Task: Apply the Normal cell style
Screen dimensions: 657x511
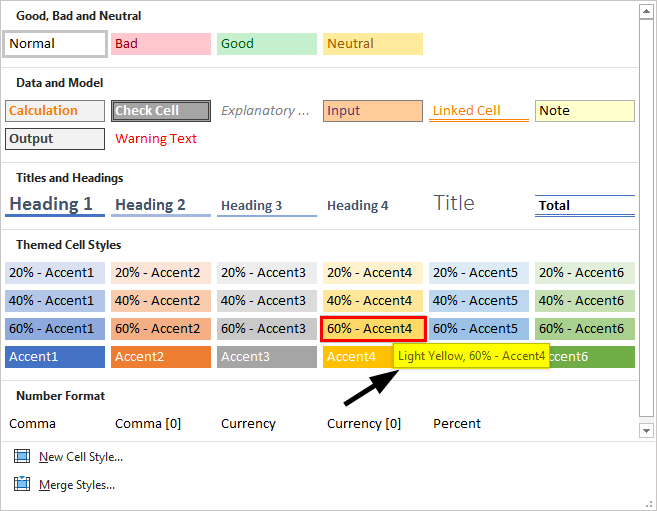Action: (x=55, y=44)
